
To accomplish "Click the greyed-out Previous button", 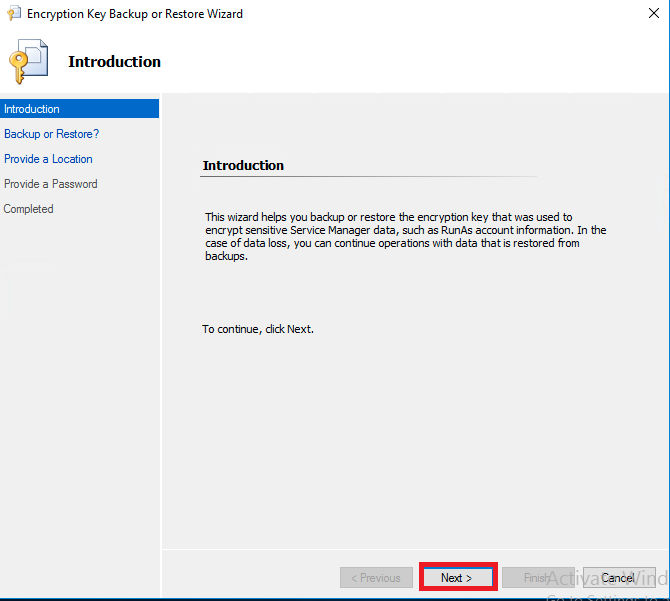I will [377, 578].
